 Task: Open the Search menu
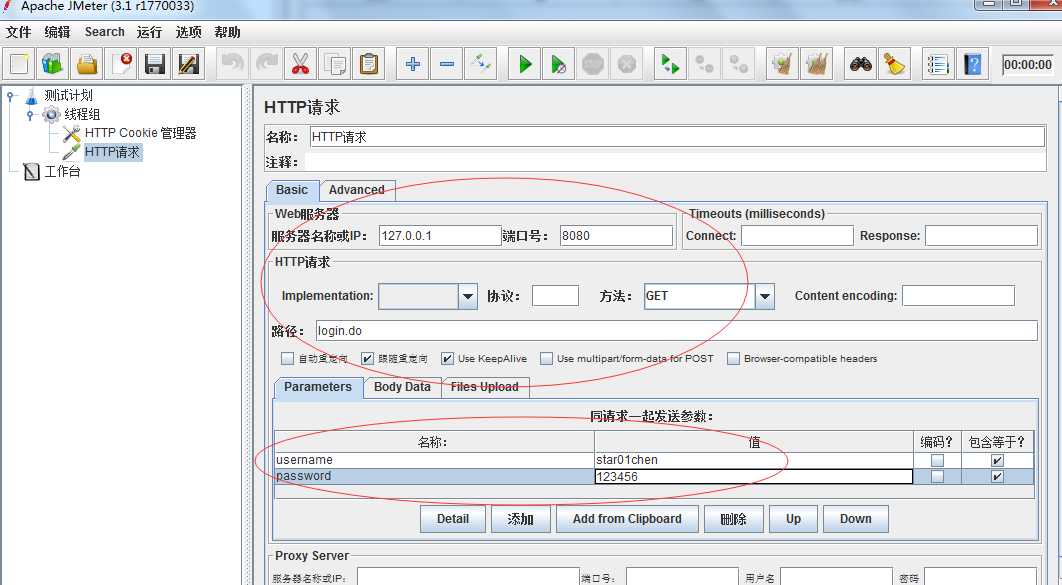pos(104,32)
